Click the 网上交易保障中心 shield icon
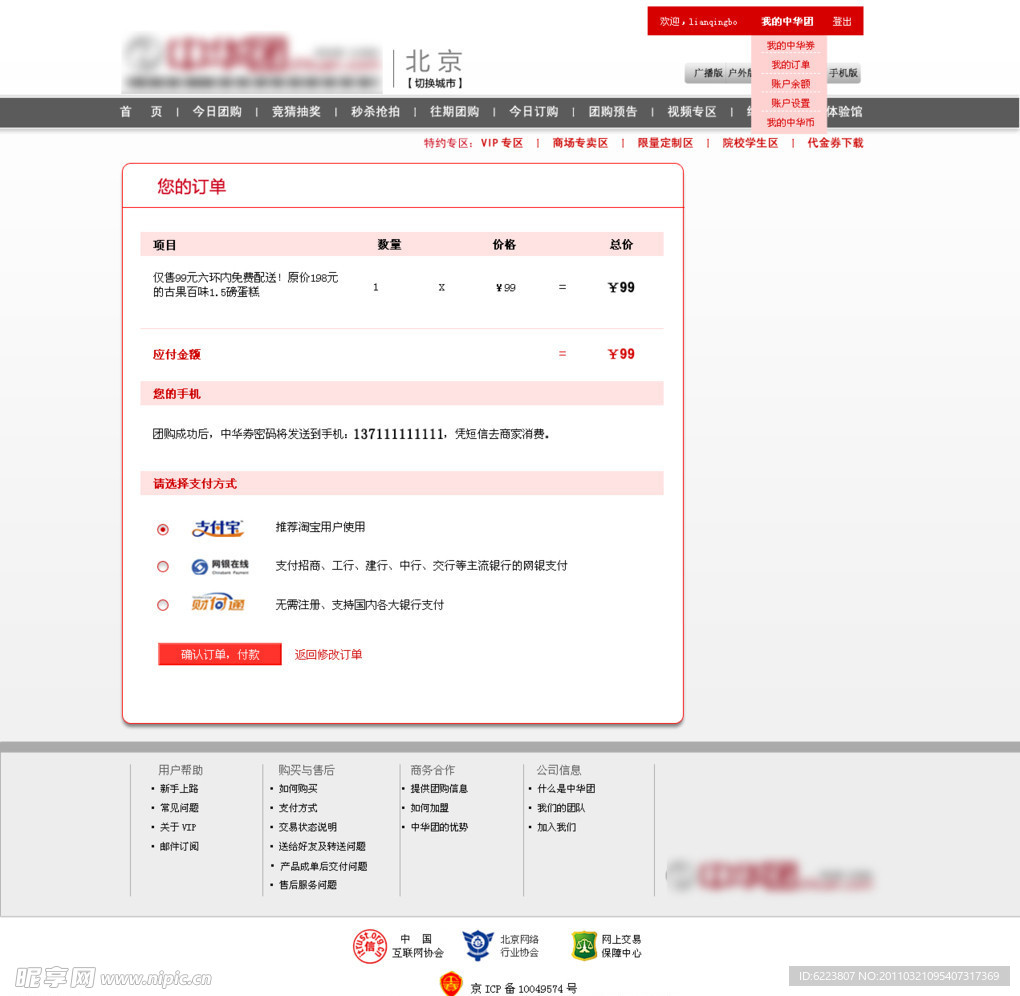The image size is (1020, 996). click(x=584, y=944)
